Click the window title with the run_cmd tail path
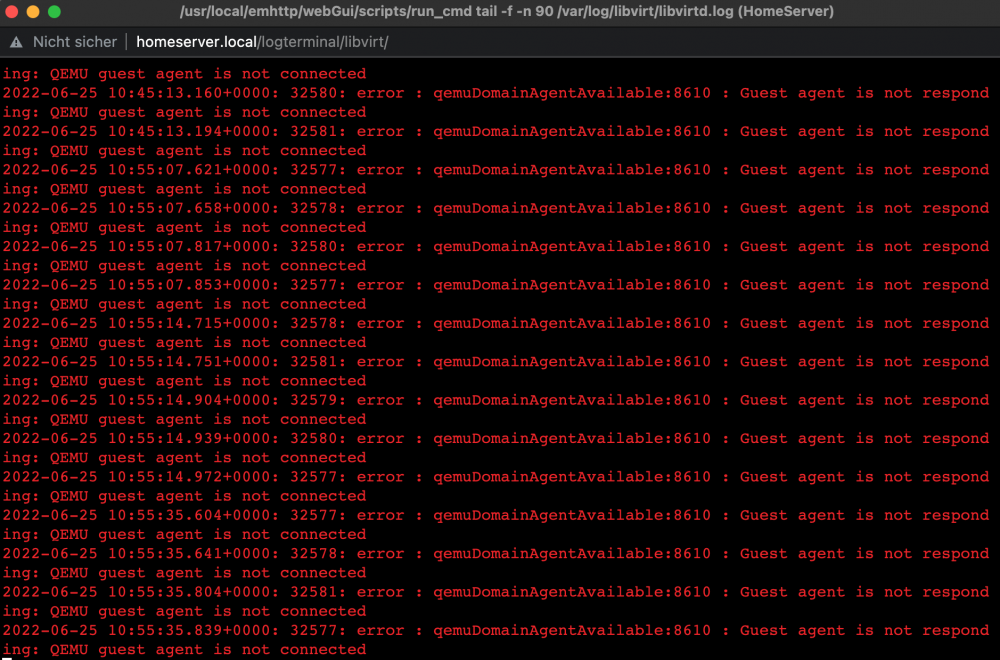 tap(506, 11)
